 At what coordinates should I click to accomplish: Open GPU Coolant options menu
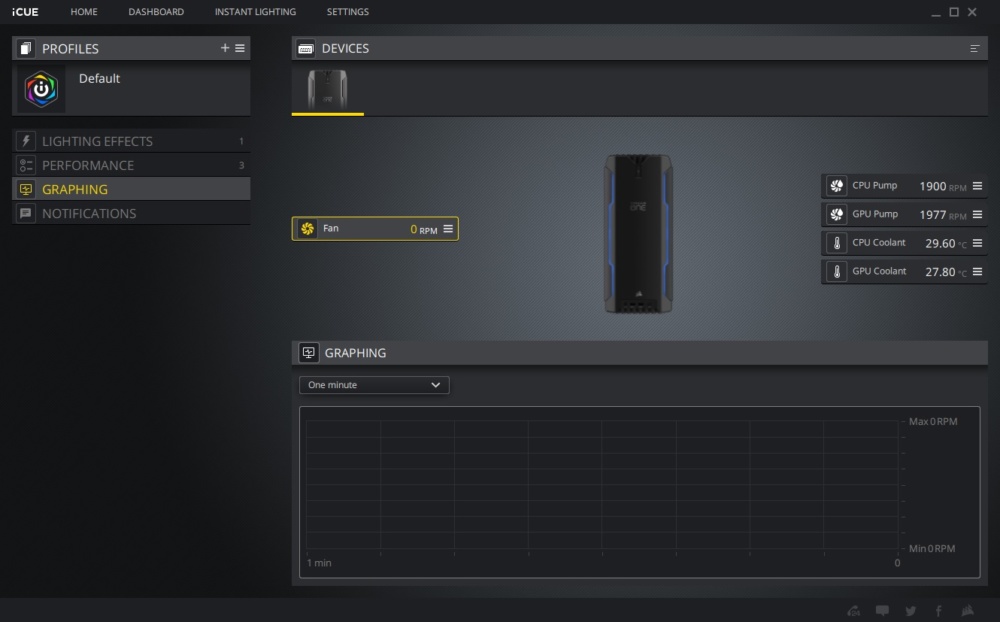tap(977, 272)
